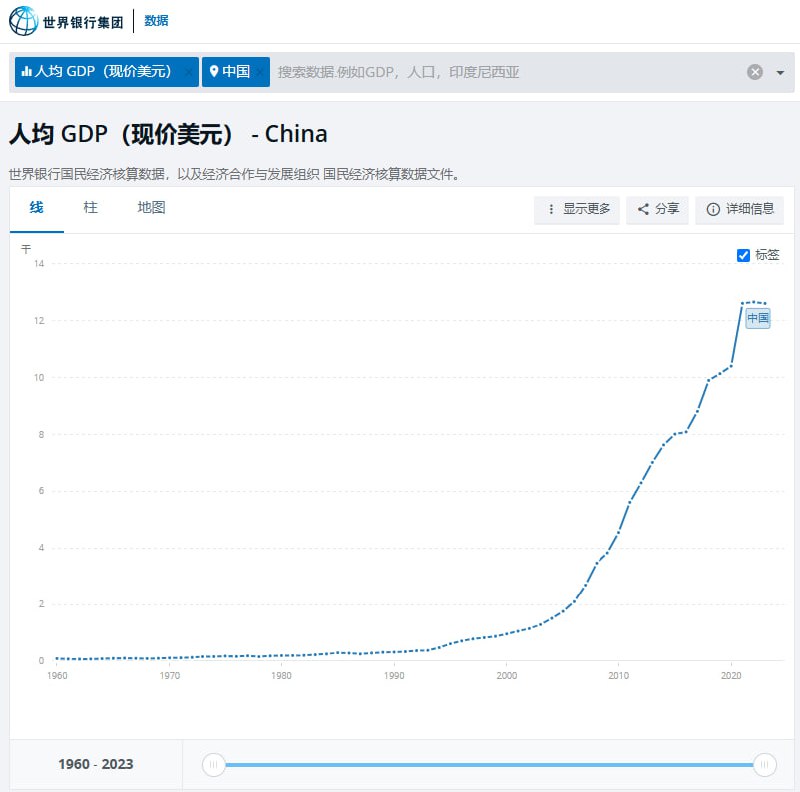This screenshot has width=800, height=792.
Task: Click the World Bank globe logo icon
Action: pos(24,19)
